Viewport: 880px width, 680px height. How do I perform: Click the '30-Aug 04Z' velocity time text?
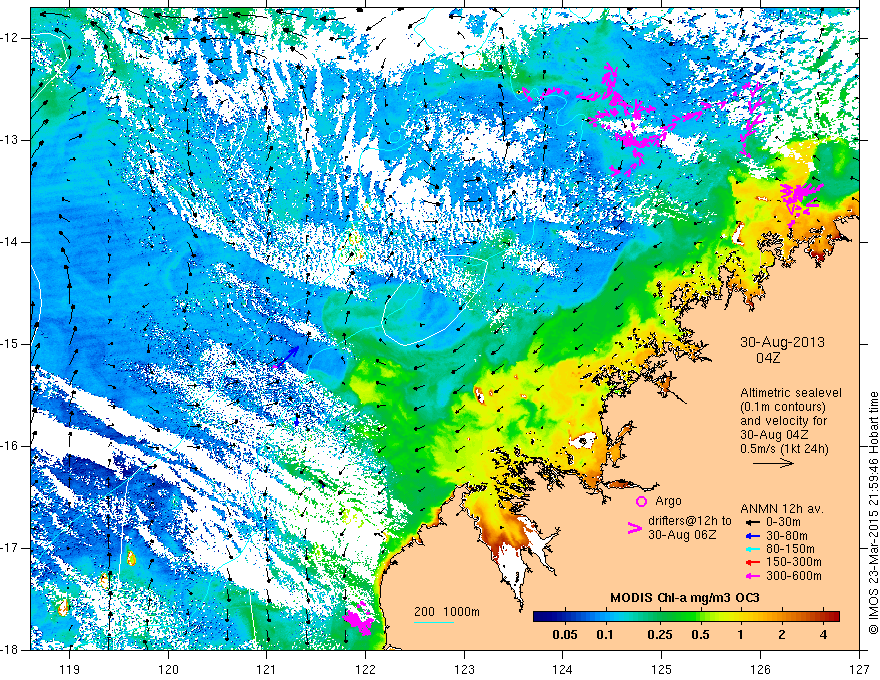[x=776, y=434]
